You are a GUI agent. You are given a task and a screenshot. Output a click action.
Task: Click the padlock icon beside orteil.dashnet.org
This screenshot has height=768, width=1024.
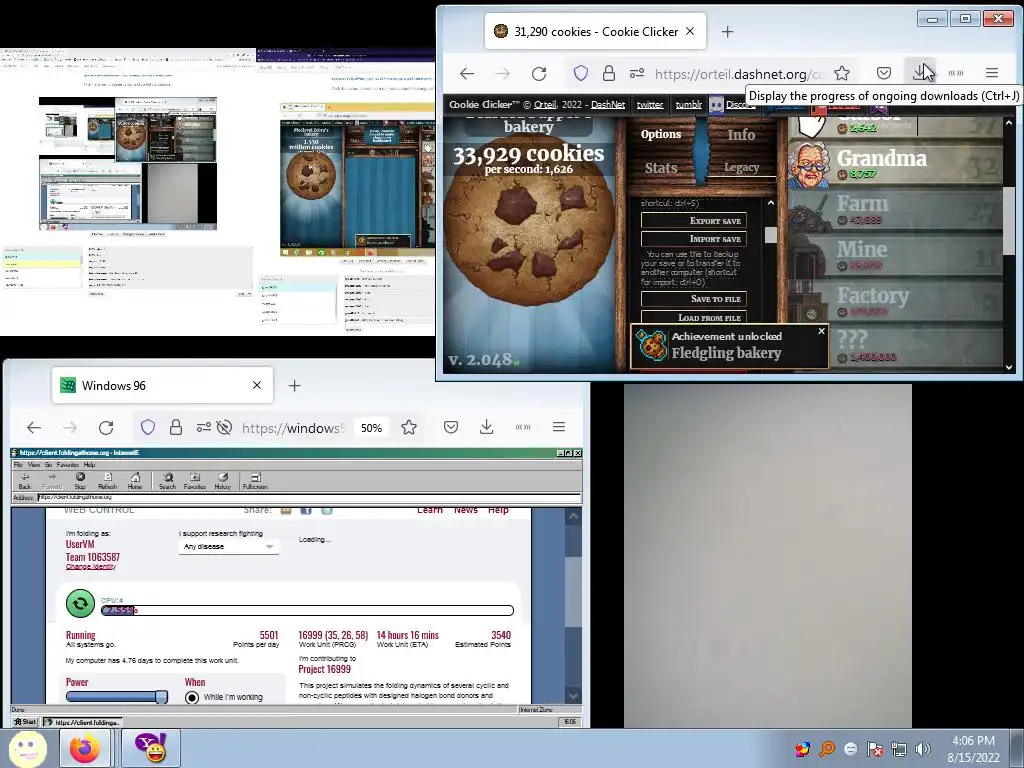[609, 73]
